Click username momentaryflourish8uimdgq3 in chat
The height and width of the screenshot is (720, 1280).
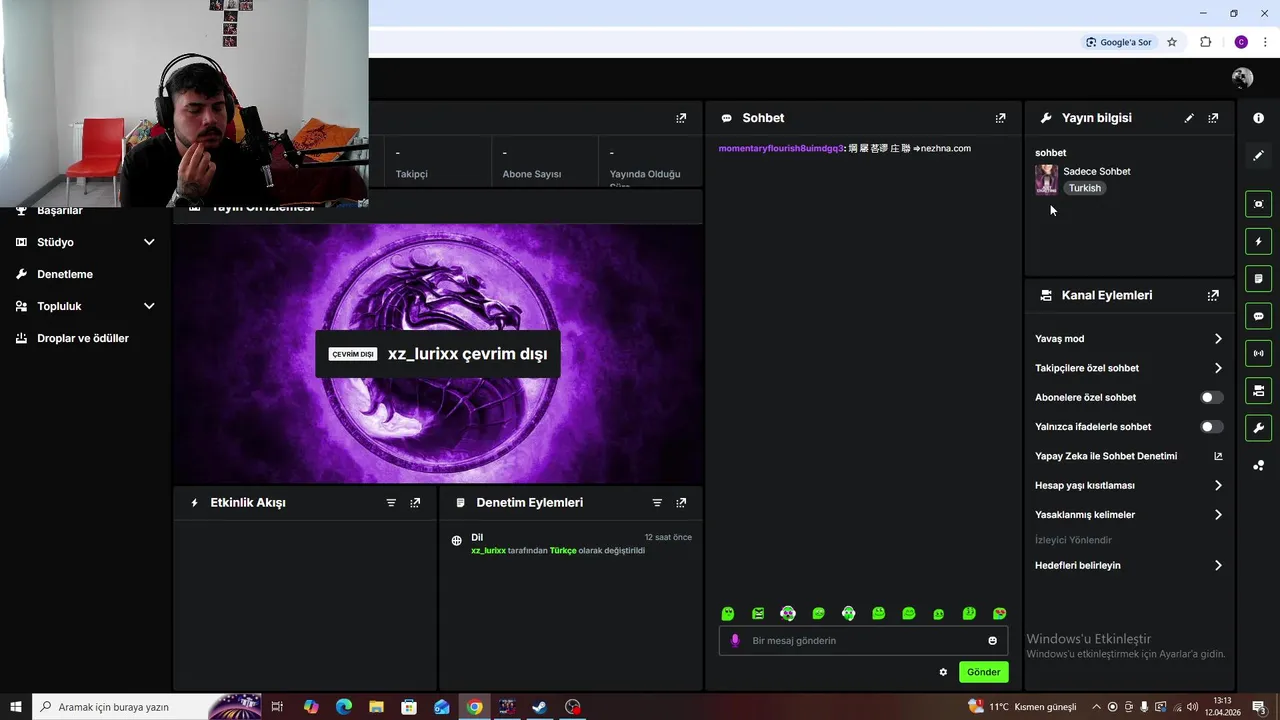(781, 148)
